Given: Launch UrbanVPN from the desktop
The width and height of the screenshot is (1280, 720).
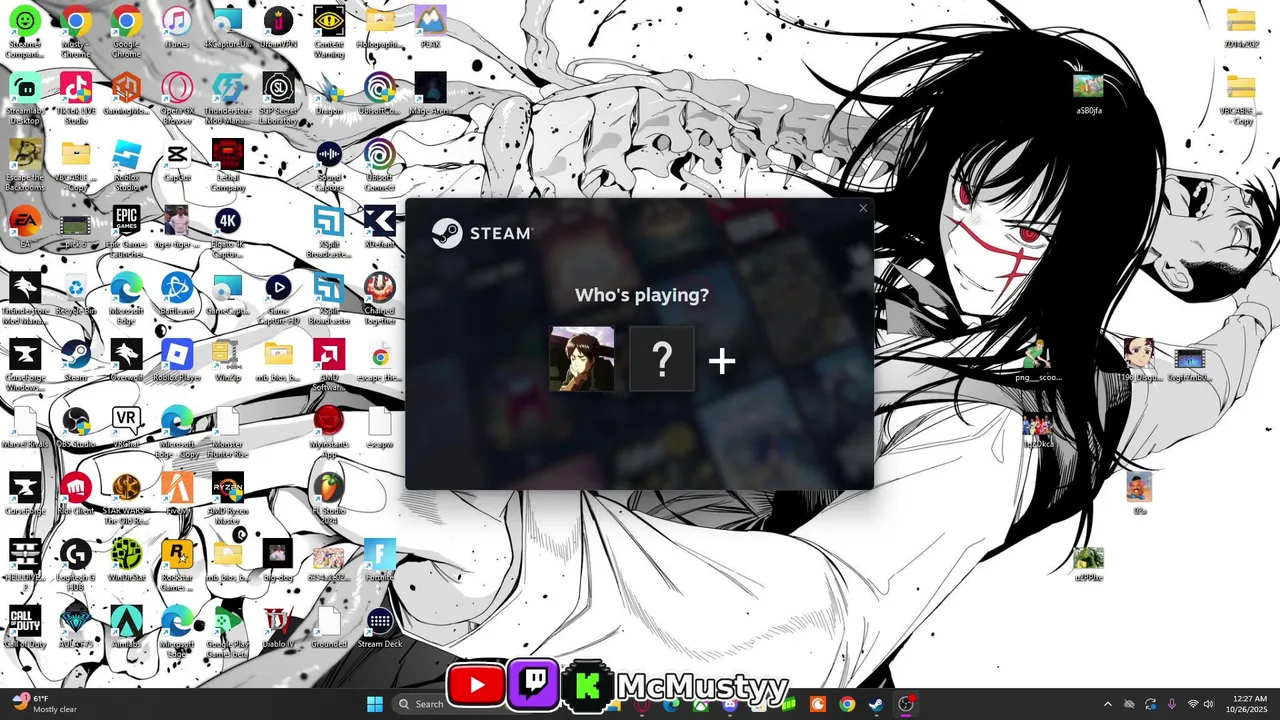Looking at the screenshot, I should [x=278, y=27].
